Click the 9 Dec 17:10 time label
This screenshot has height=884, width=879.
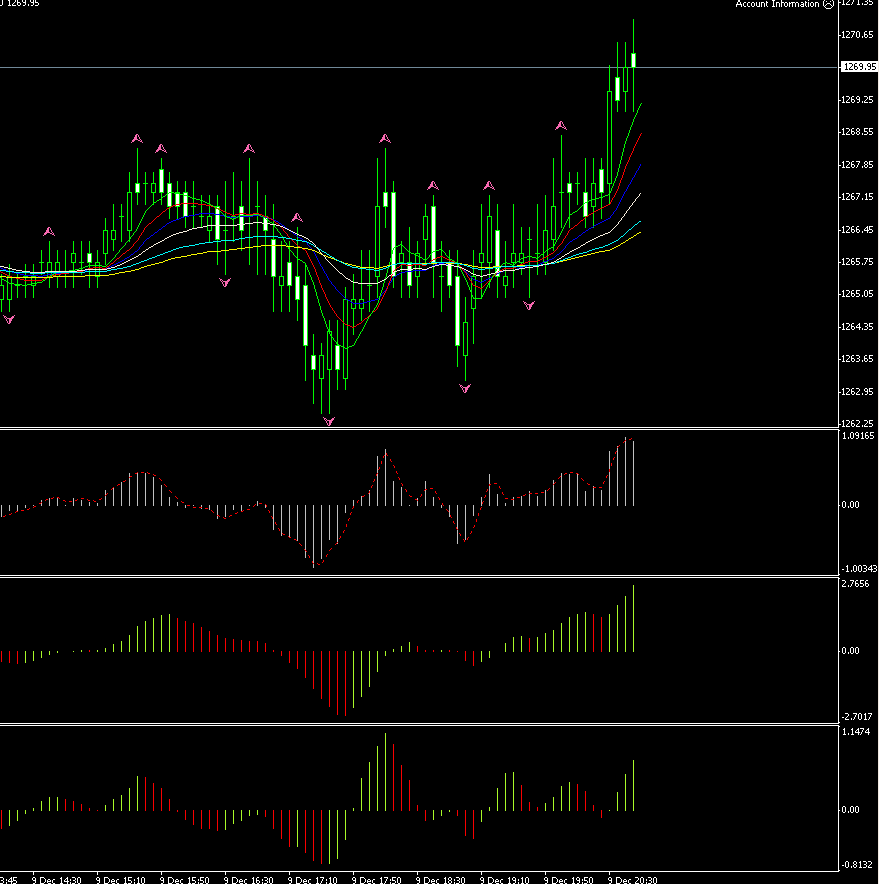[x=313, y=879]
